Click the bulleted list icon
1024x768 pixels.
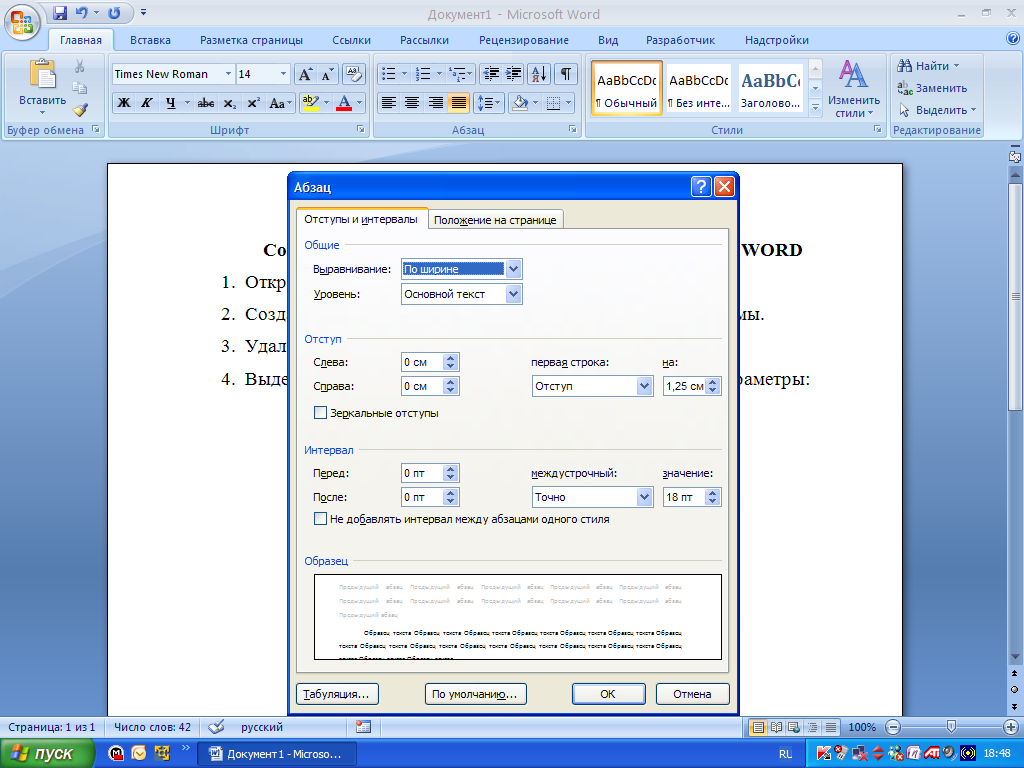[x=389, y=74]
